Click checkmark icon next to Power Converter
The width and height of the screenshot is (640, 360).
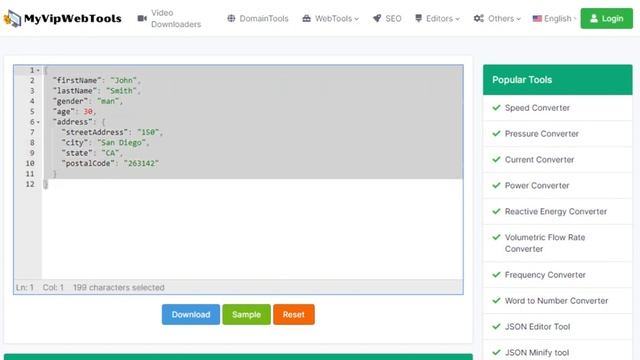click(496, 185)
